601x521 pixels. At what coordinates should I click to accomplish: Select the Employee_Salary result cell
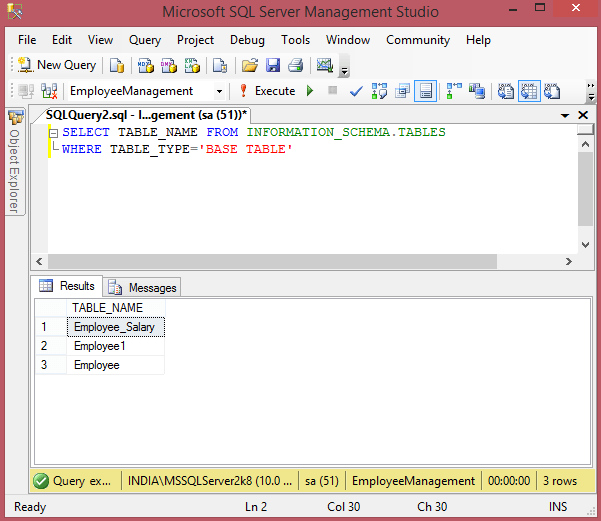[116, 327]
